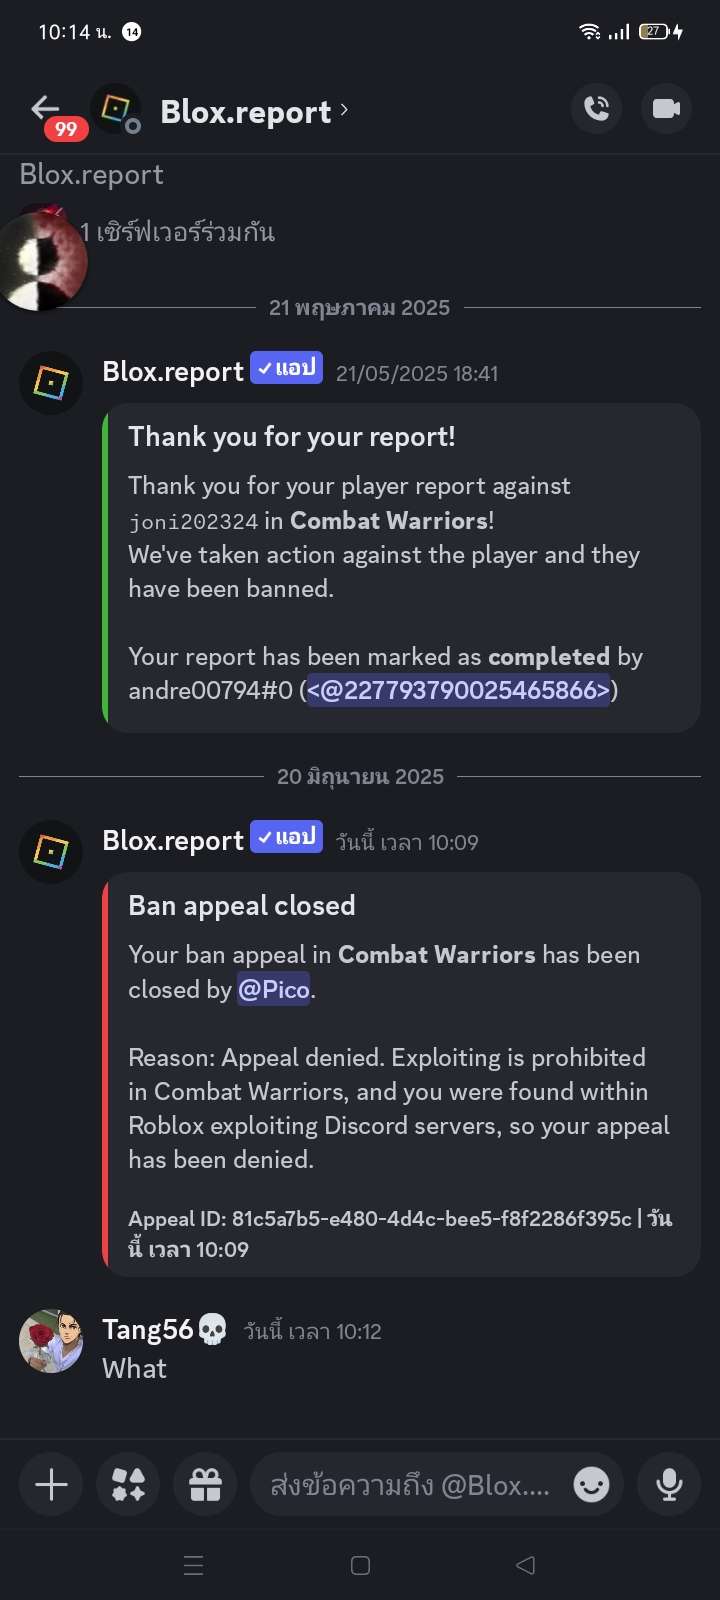This screenshot has width=720, height=1600.
Task: Open the apps launcher icon beside plus
Action: [x=128, y=1485]
